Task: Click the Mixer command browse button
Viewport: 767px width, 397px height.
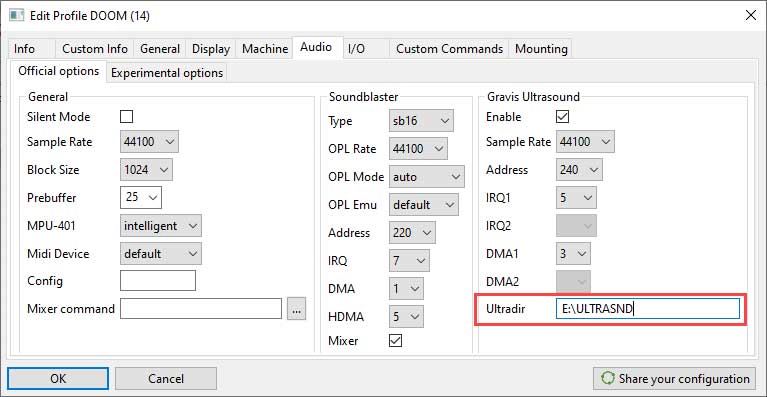Action: [x=296, y=309]
